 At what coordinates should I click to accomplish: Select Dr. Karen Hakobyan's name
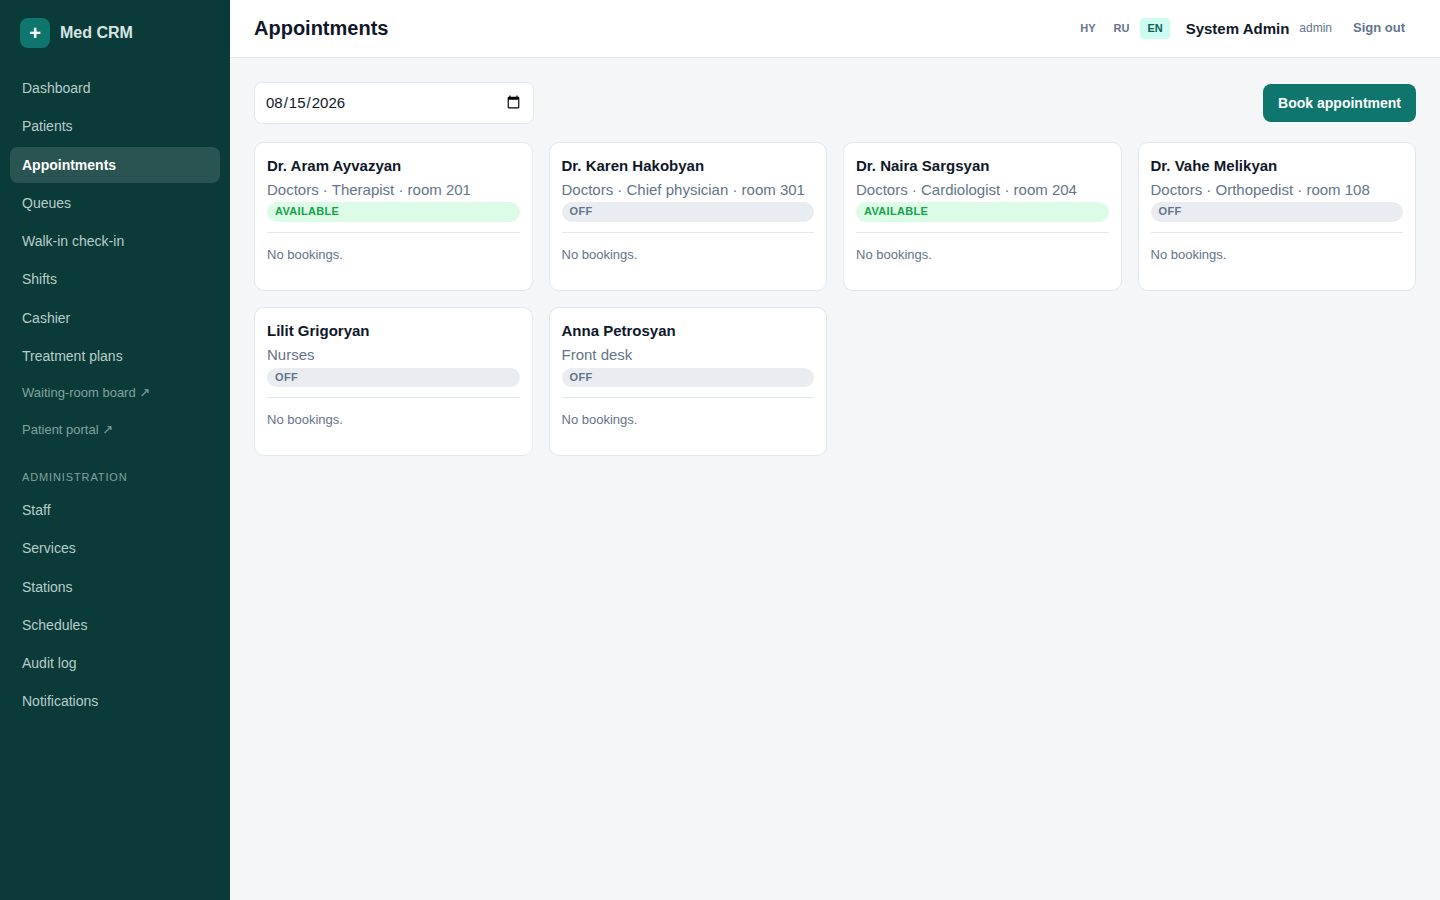pyautogui.click(x=633, y=166)
